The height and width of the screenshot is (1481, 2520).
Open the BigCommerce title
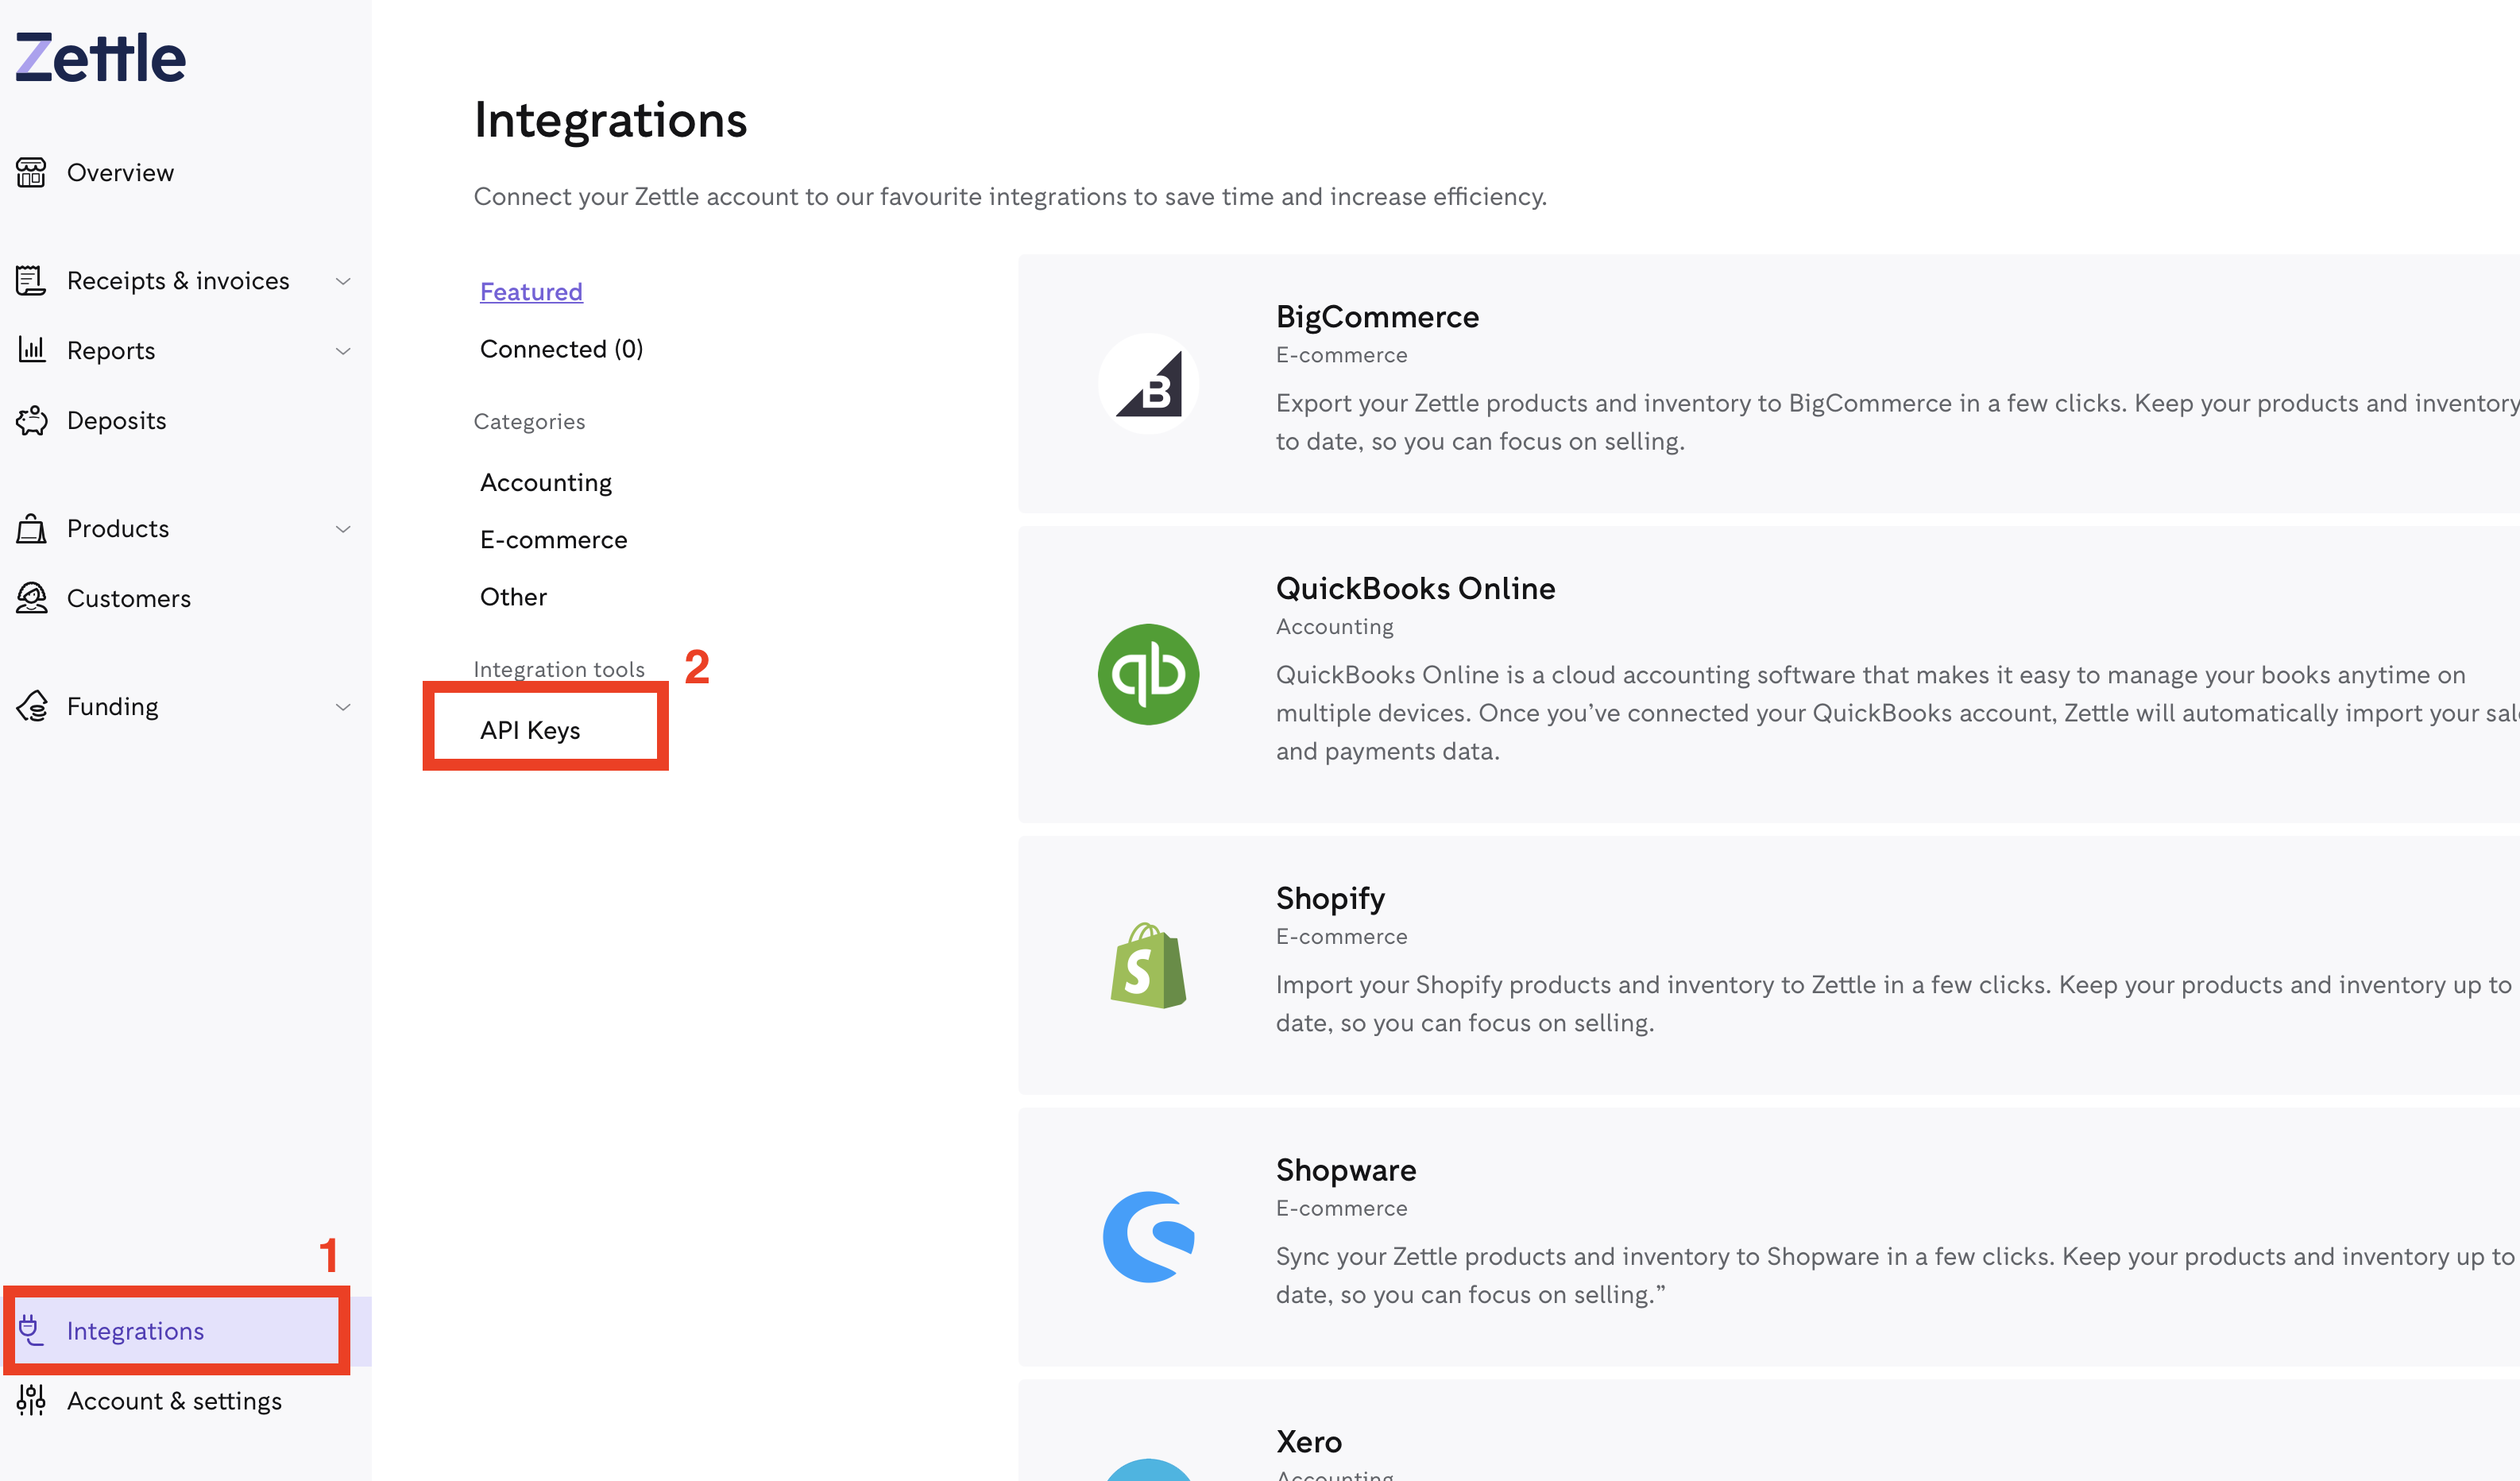1377,316
